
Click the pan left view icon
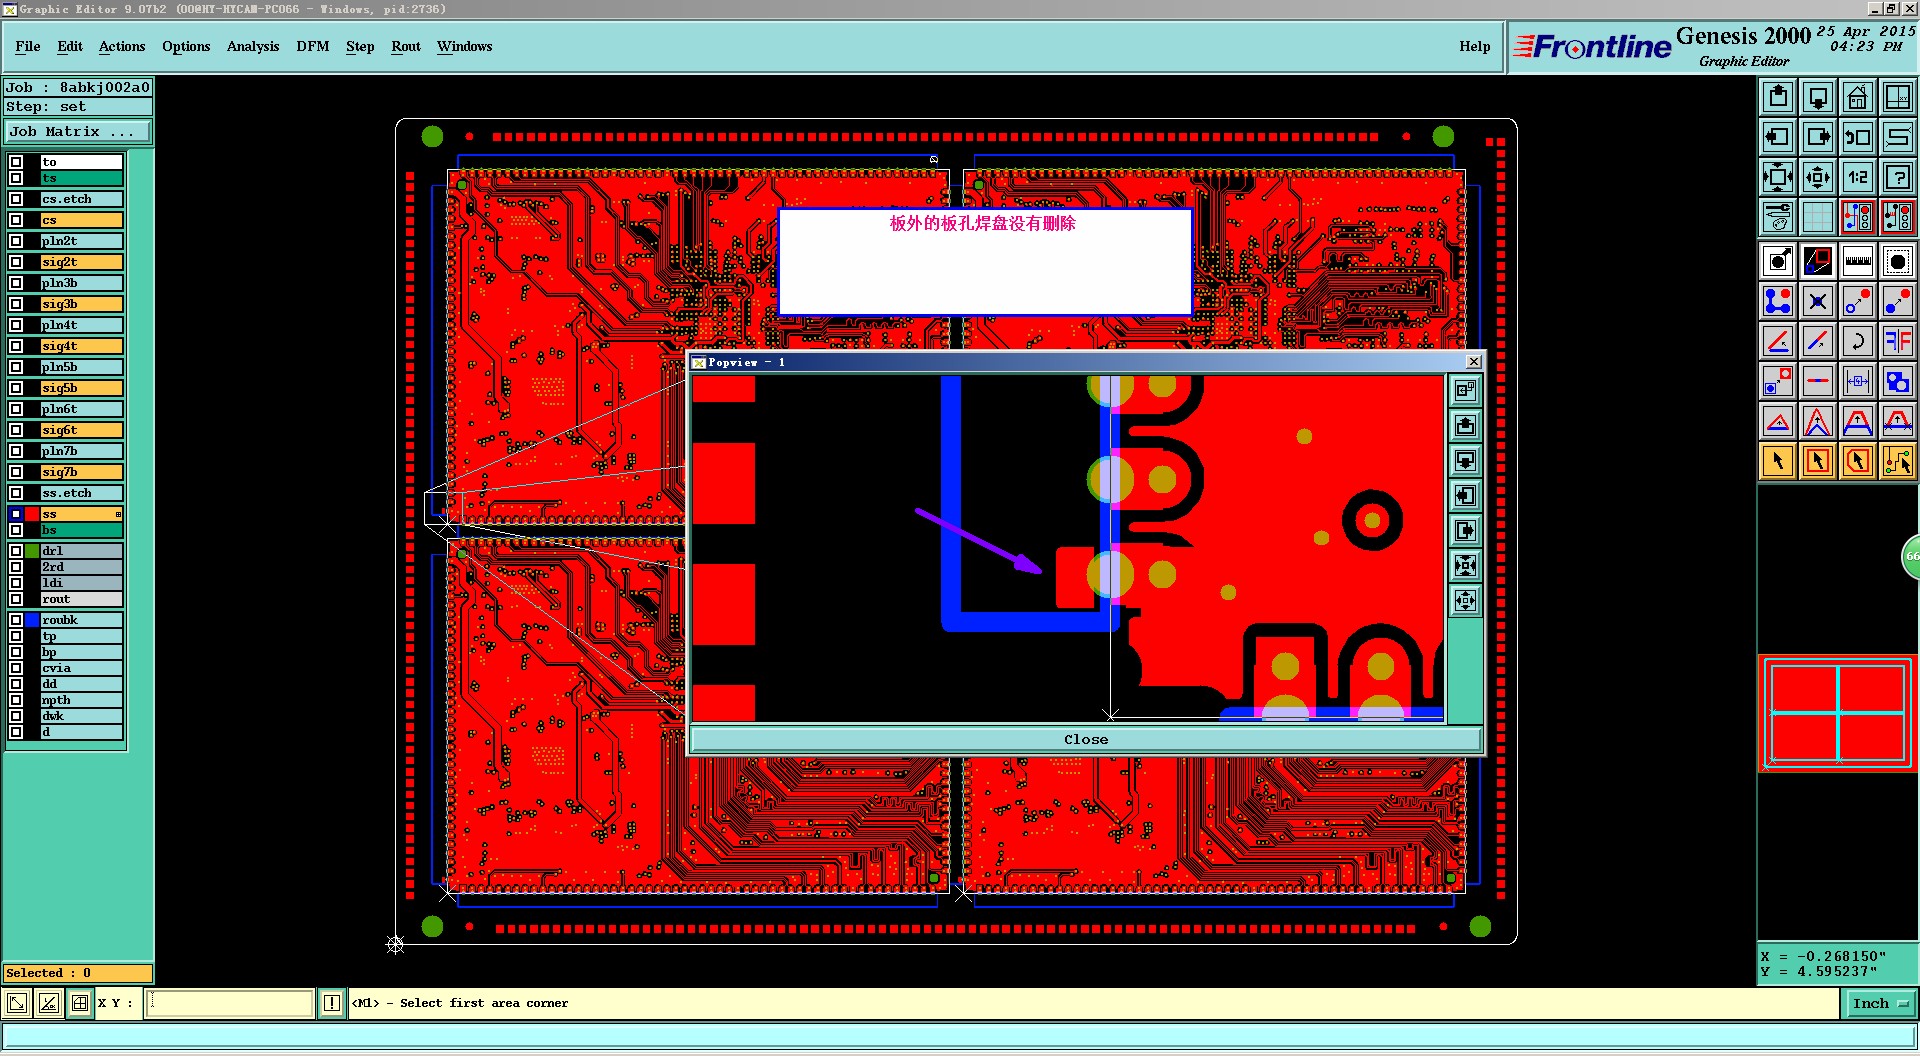pyautogui.click(x=1778, y=137)
